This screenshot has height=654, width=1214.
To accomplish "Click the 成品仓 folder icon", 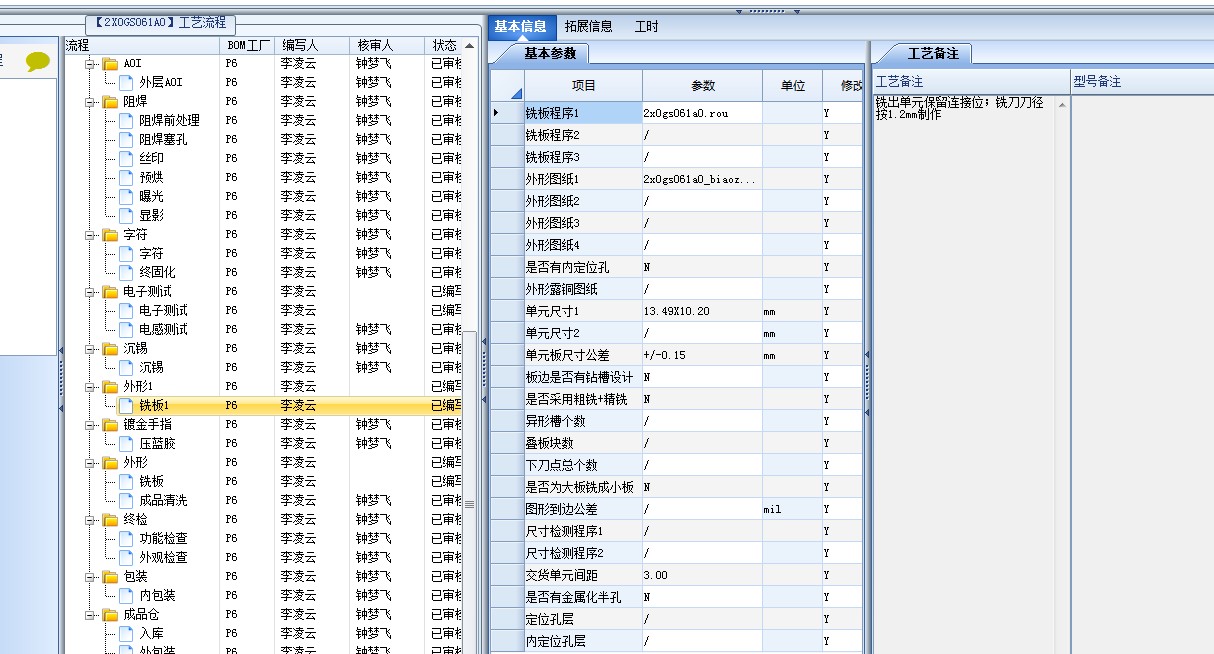I will tap(110, 615).
